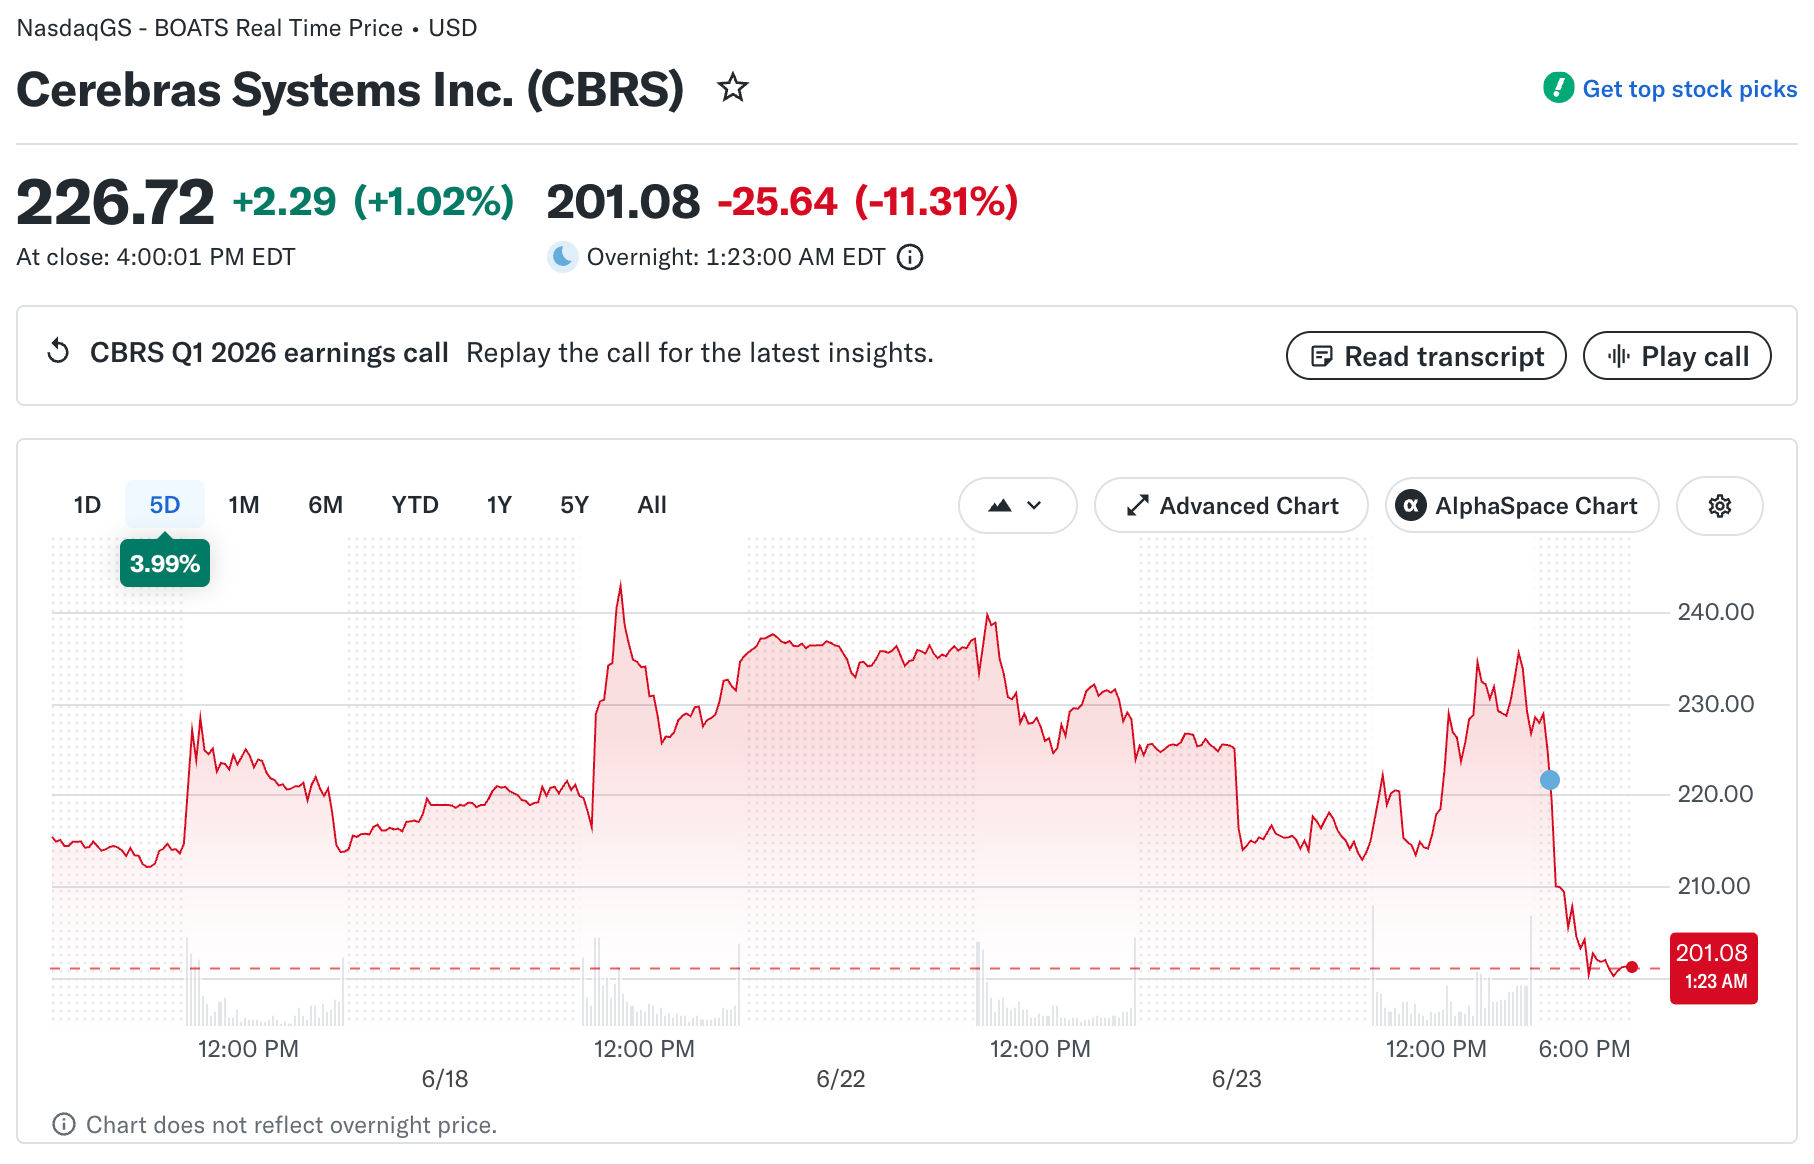The image size is (1814, 1164).
Task: Open the Advanced Chart view
Action: (1231, 506)
